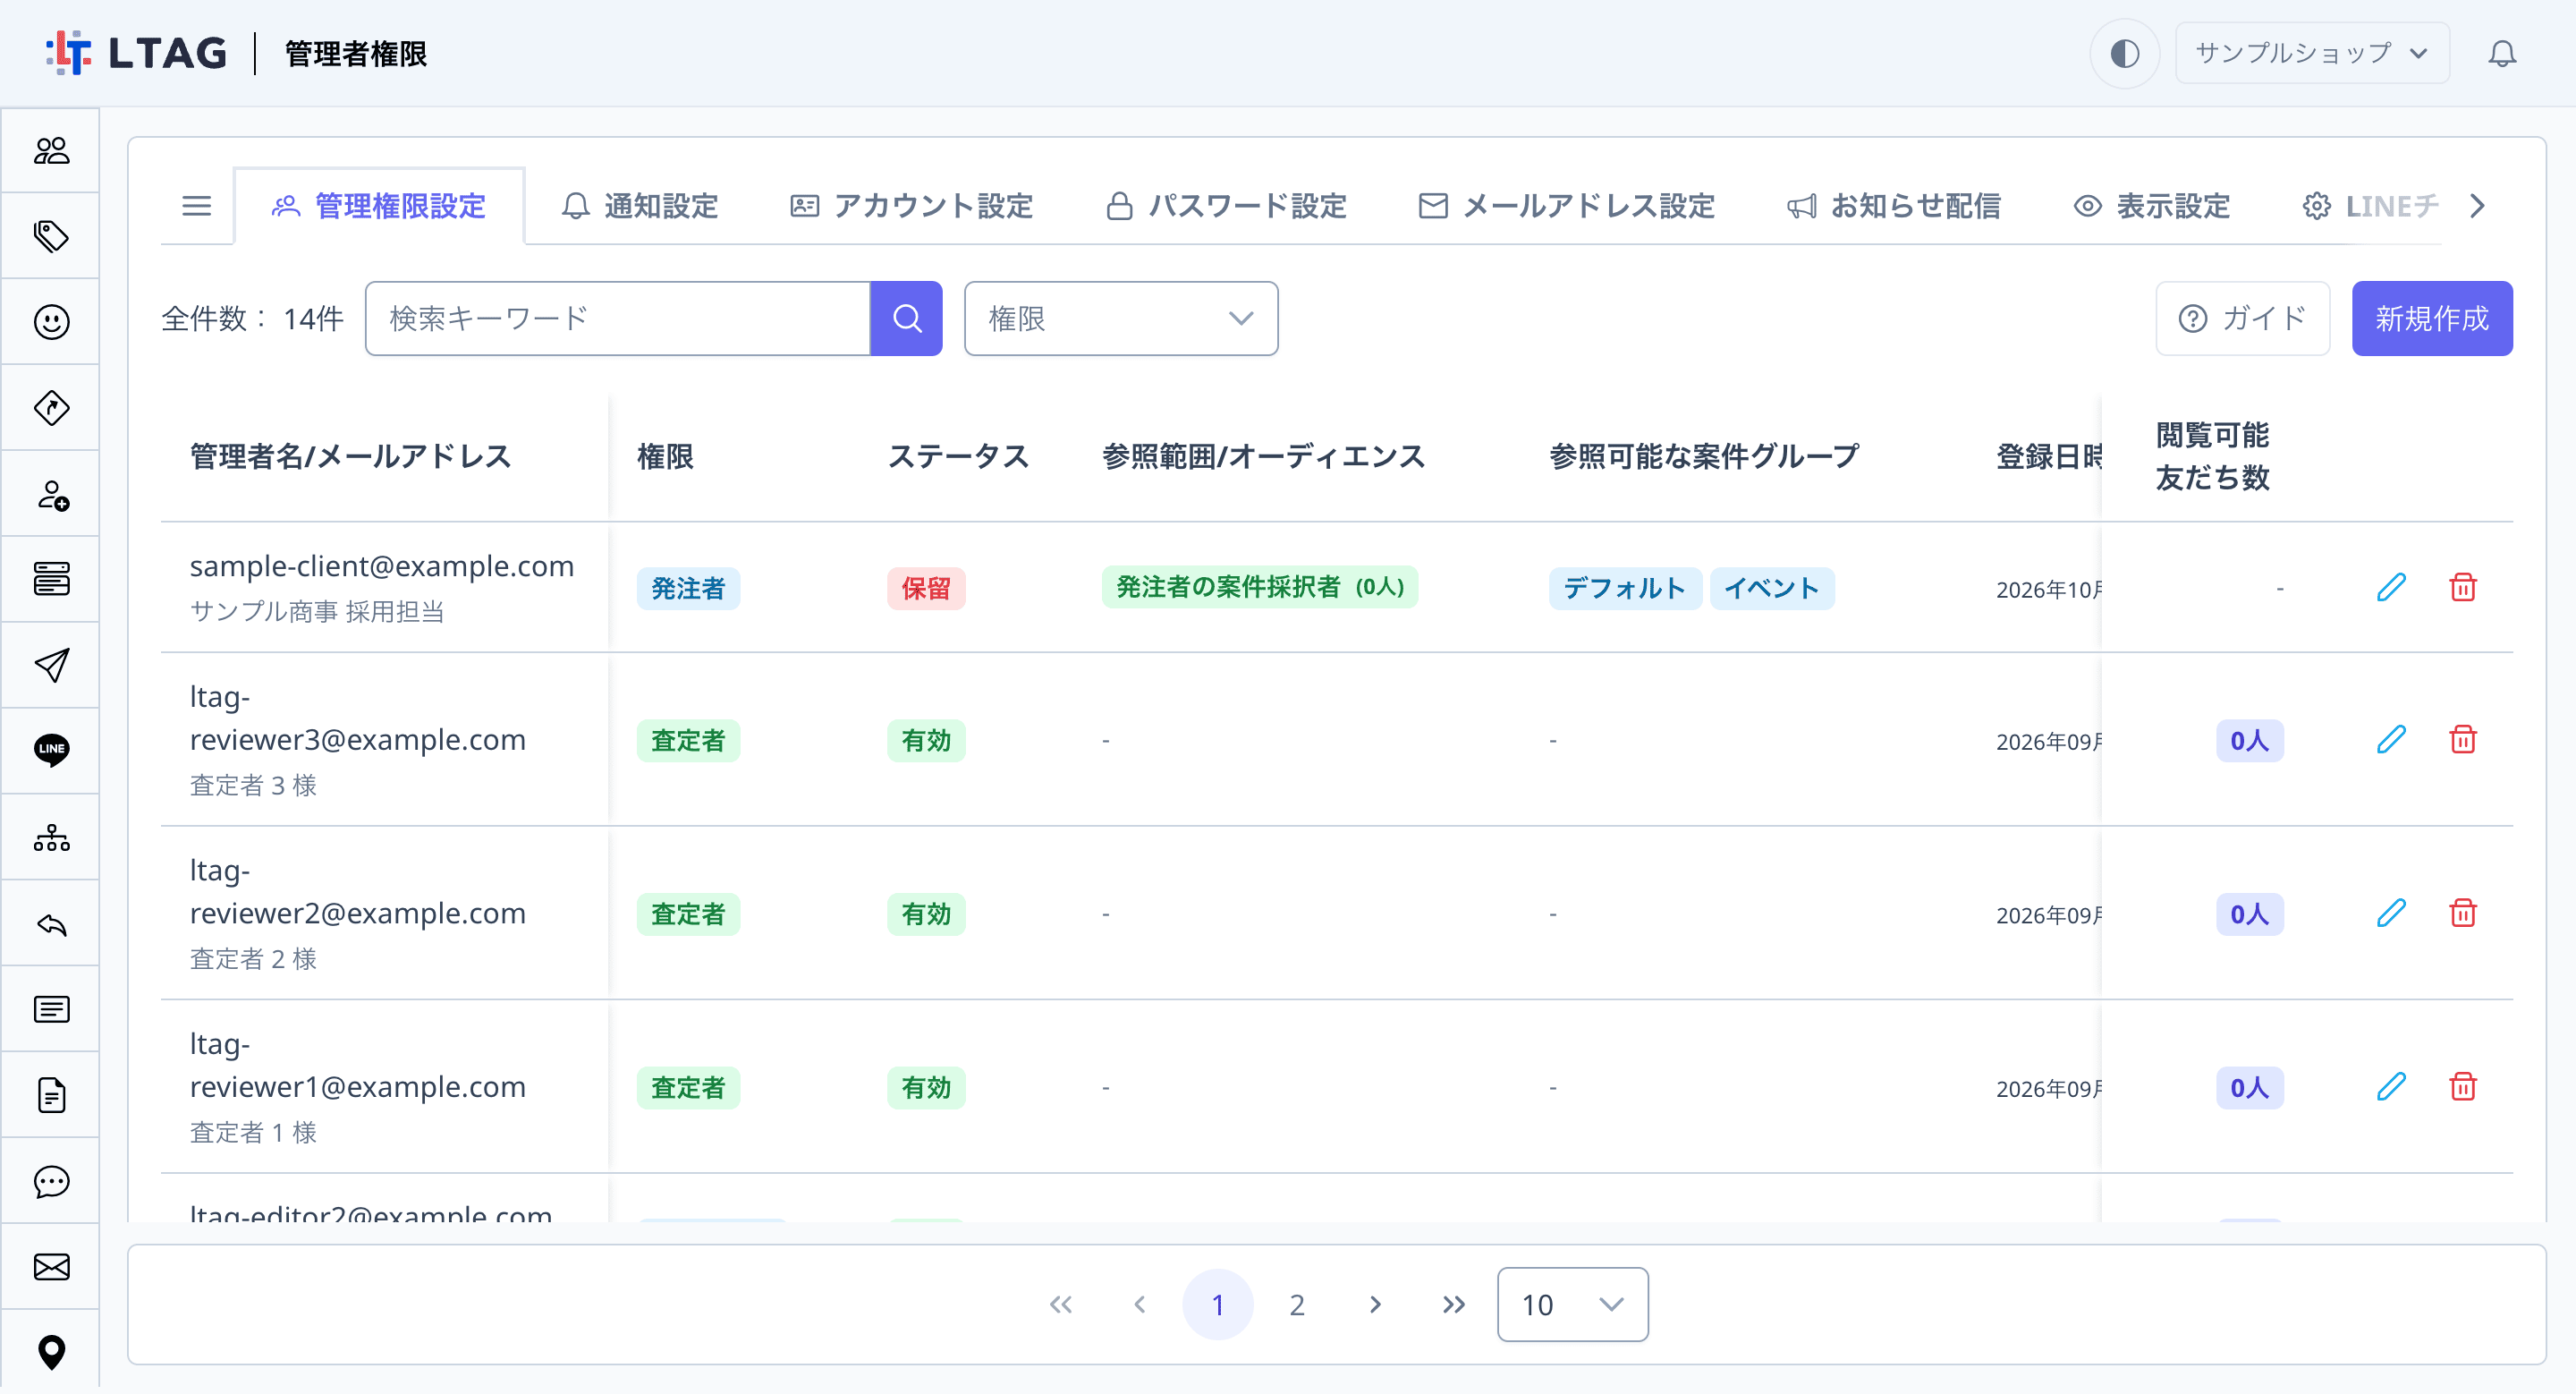
Task: Jump to last page double arrow
Action: coord(1454,1304)
